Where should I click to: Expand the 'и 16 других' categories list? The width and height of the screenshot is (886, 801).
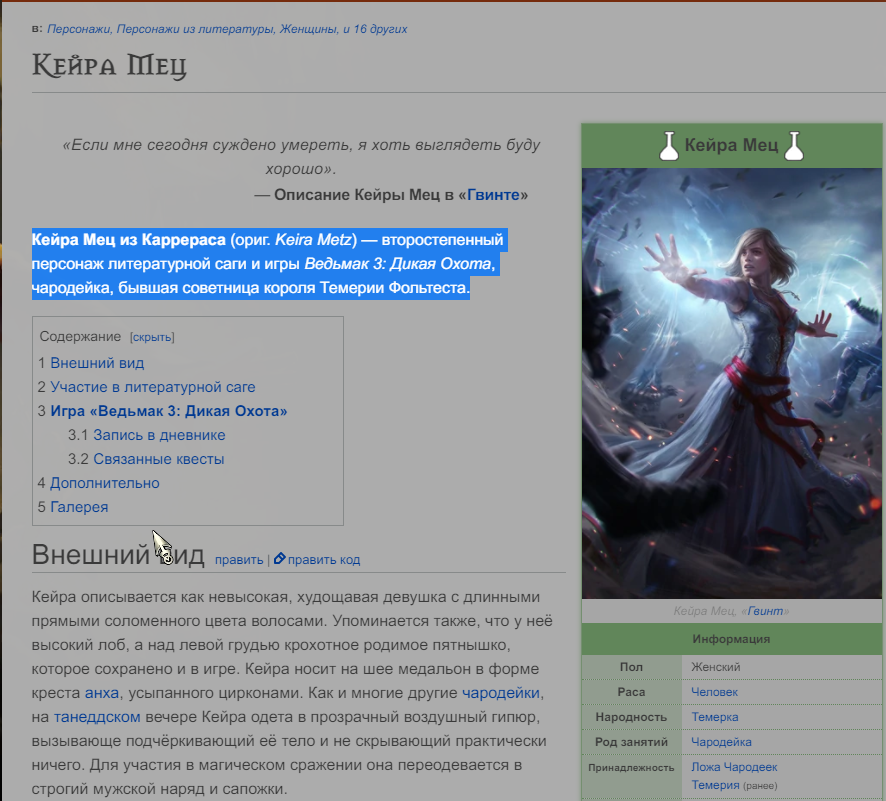pos(375,29)
